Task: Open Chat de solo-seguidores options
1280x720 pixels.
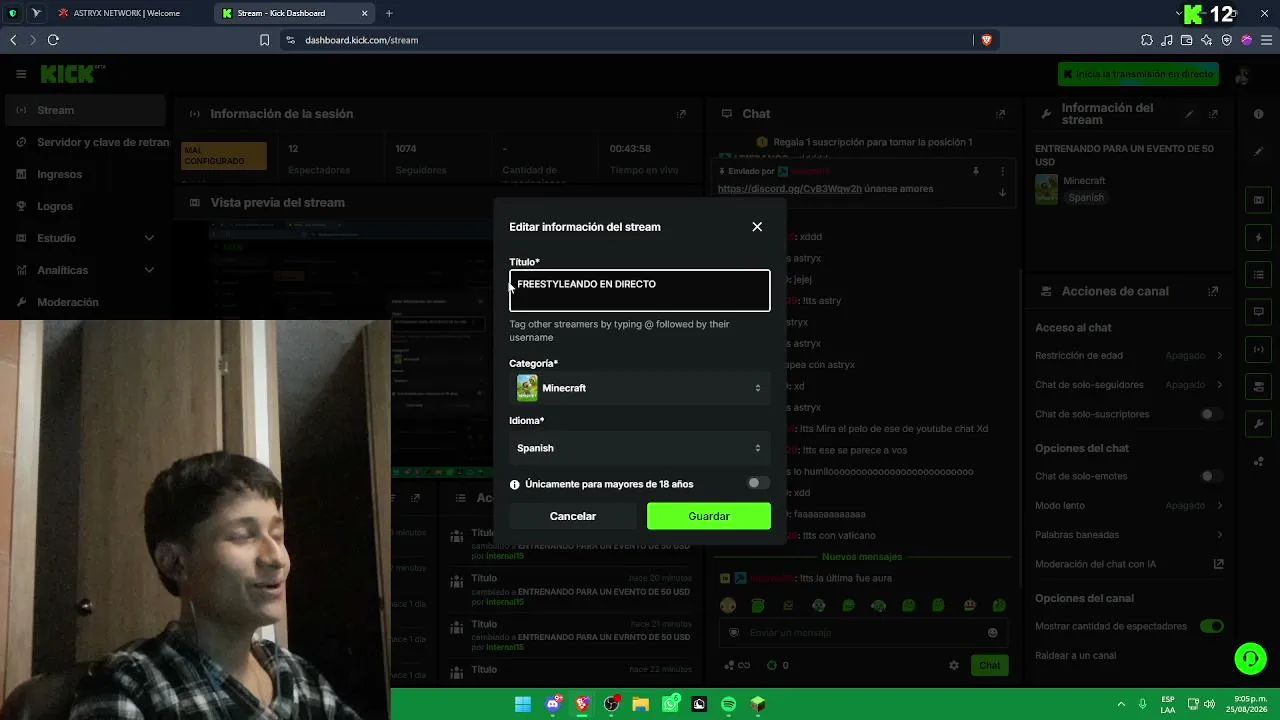Action: pos(1129,385)
